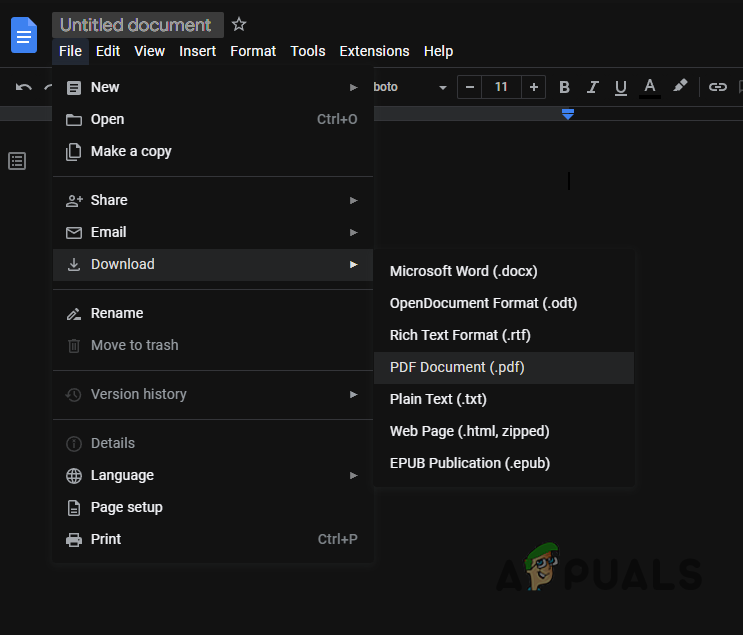The width and height of the screenshot is (743, 635).
Task: Click the Move to trash entry
Action: (x=213, y=345)
